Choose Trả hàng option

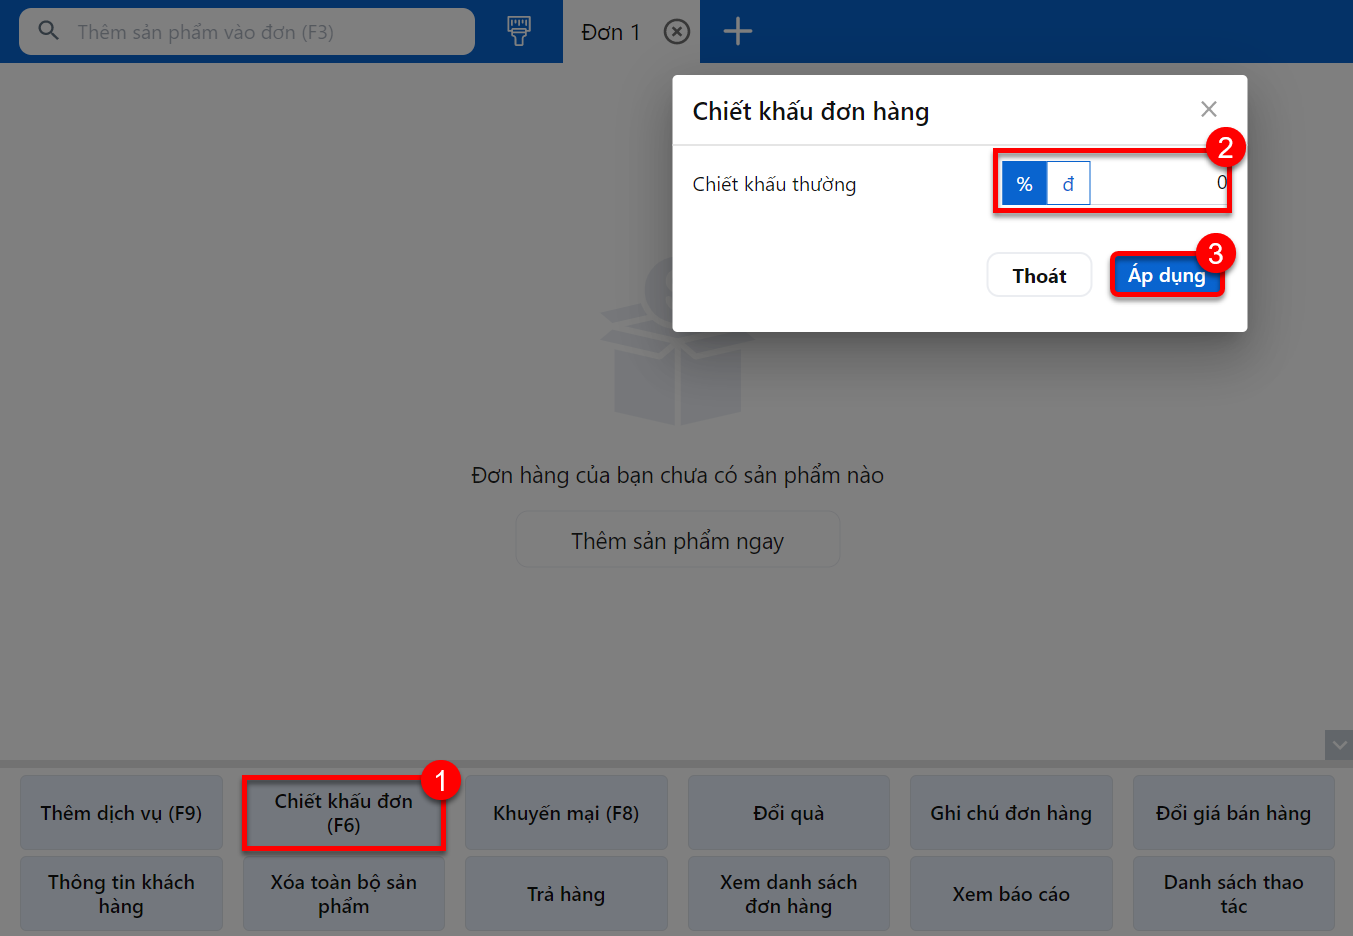(566, 894)
